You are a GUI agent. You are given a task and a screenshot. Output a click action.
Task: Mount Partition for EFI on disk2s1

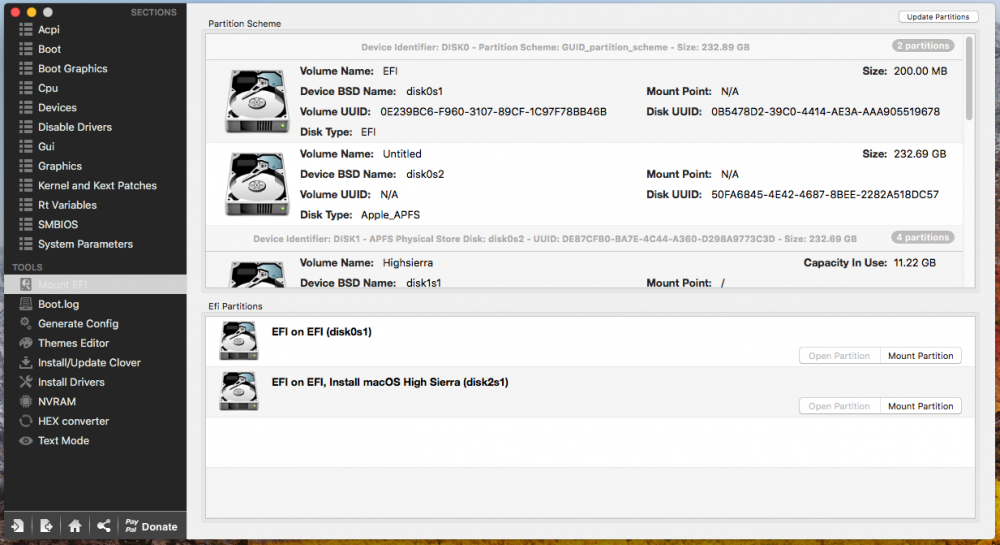(x=920, y=406)
